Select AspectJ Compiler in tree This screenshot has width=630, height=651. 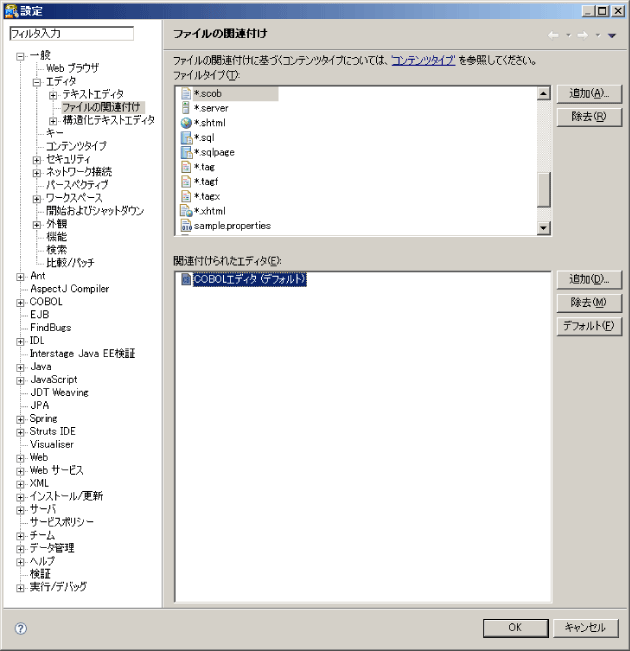(69, 289)
